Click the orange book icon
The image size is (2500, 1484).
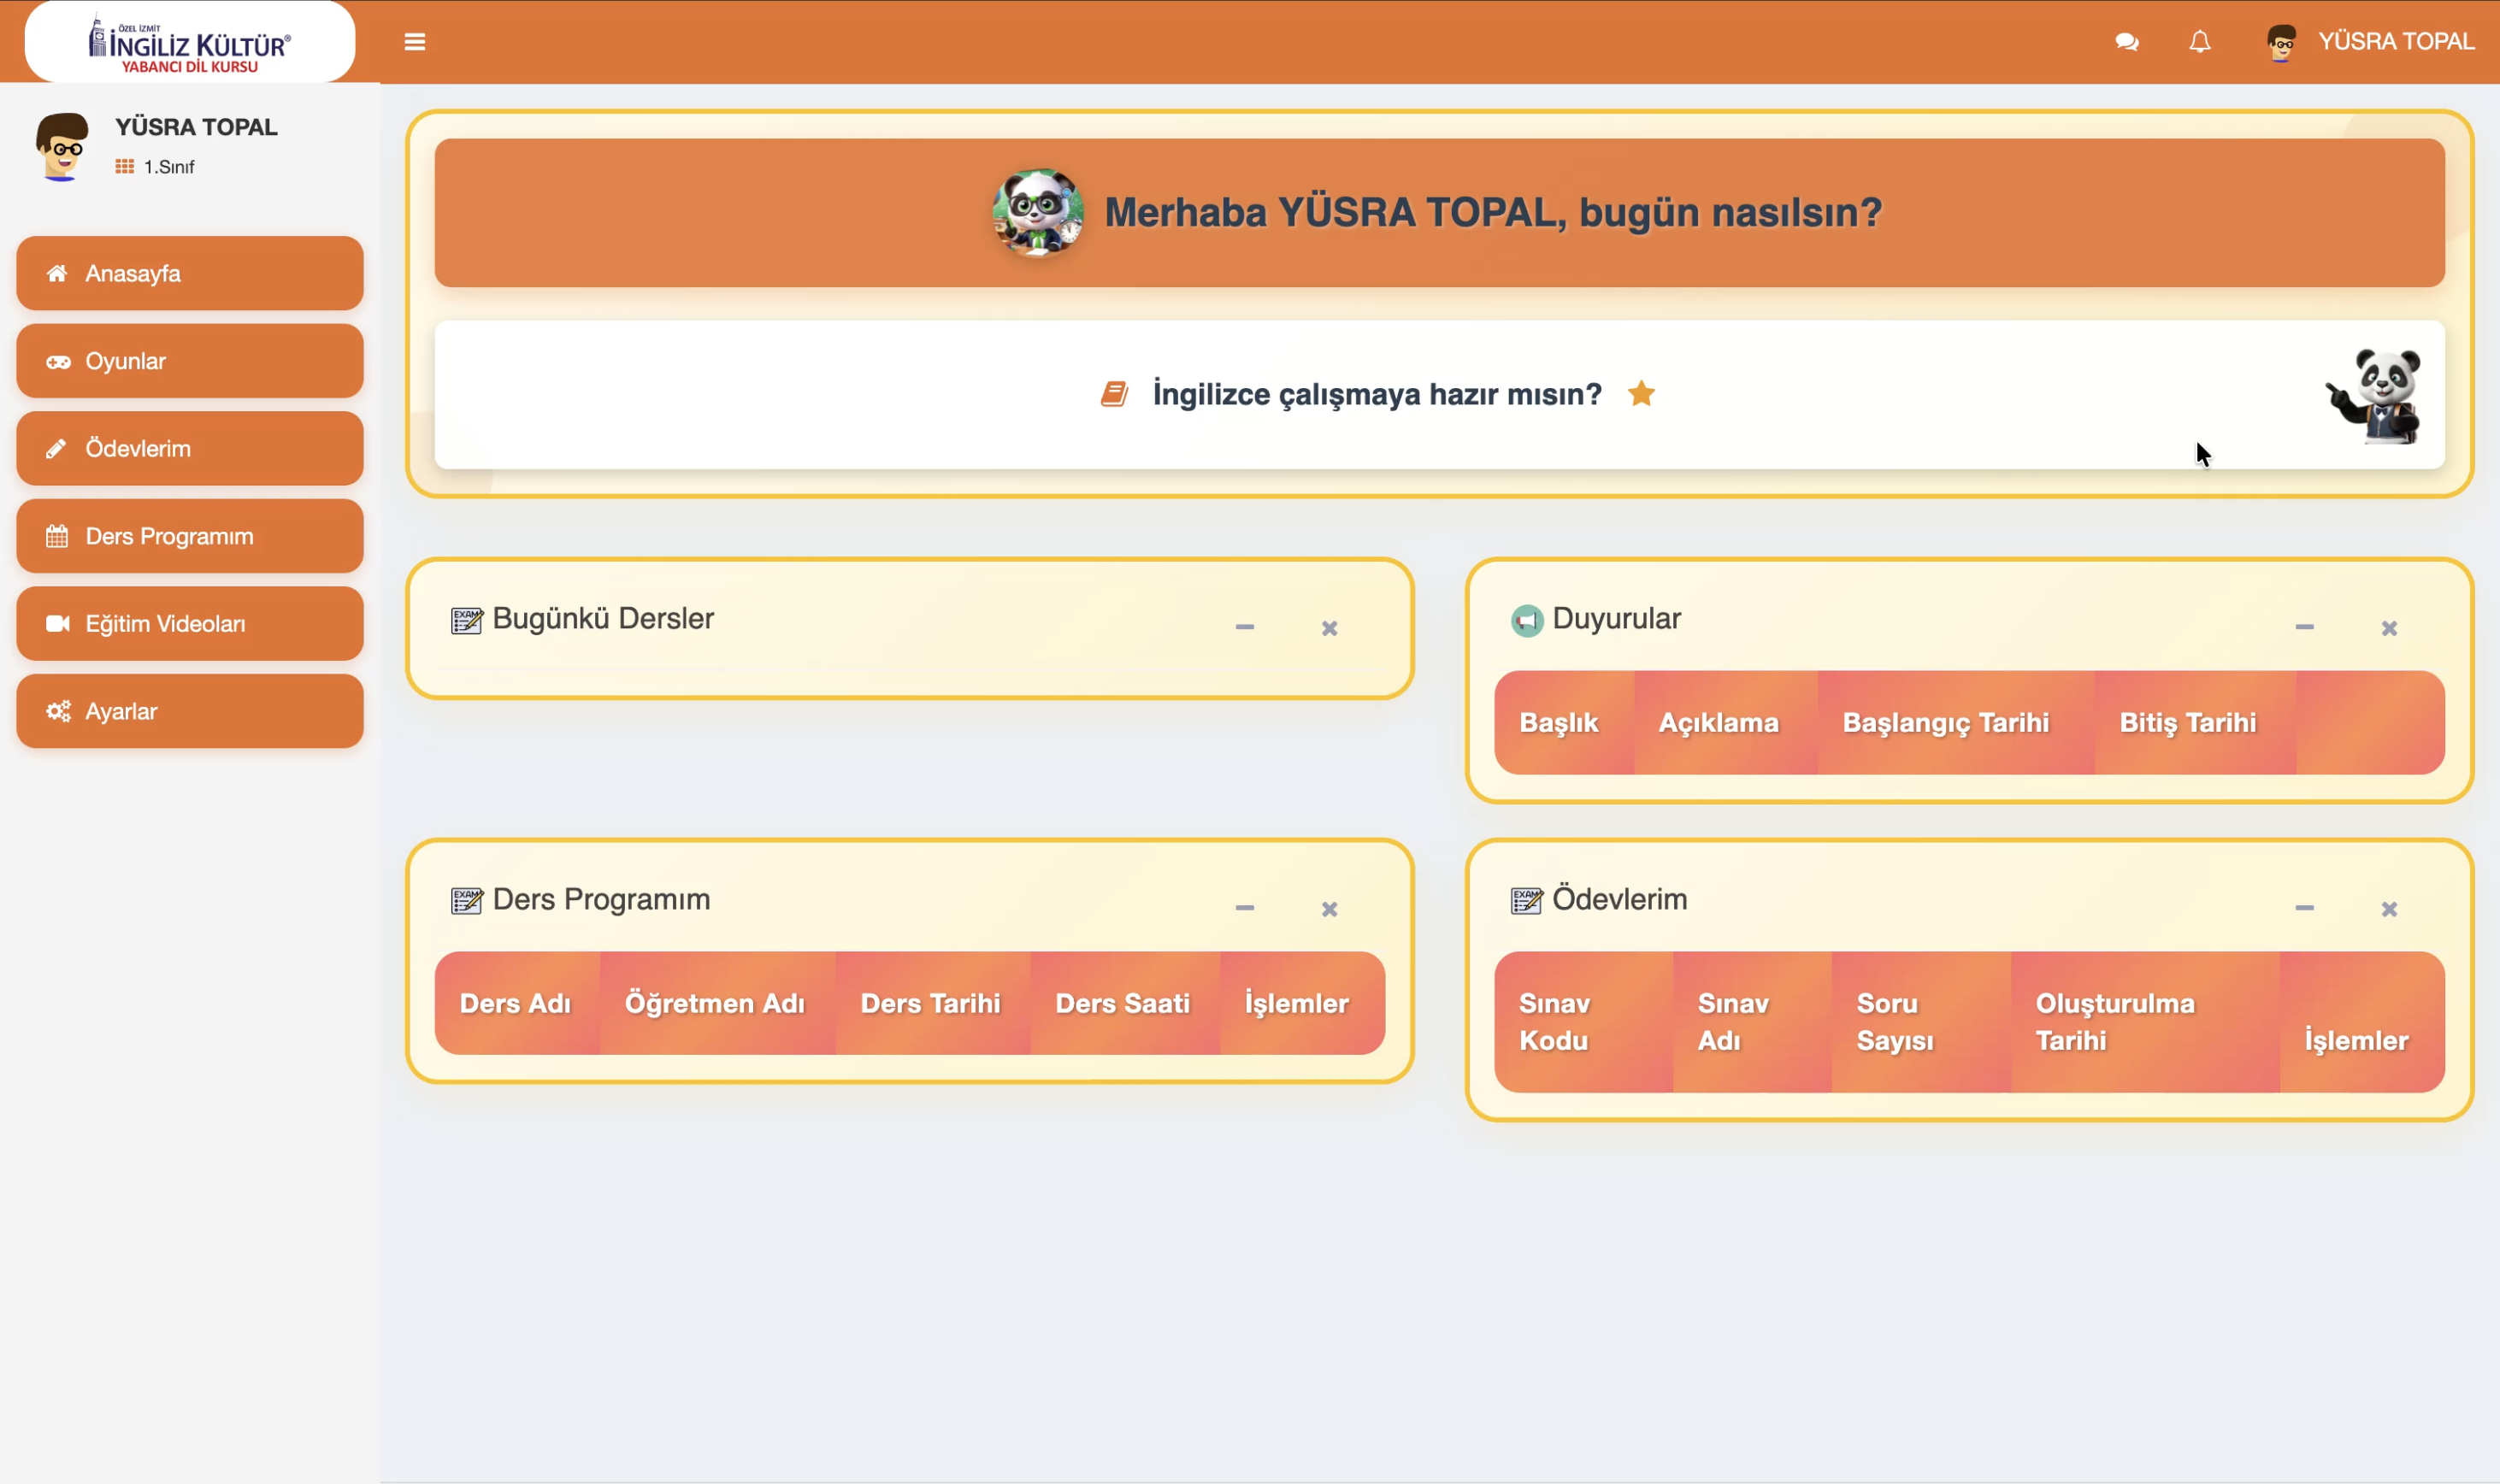tap(1114, 394)
